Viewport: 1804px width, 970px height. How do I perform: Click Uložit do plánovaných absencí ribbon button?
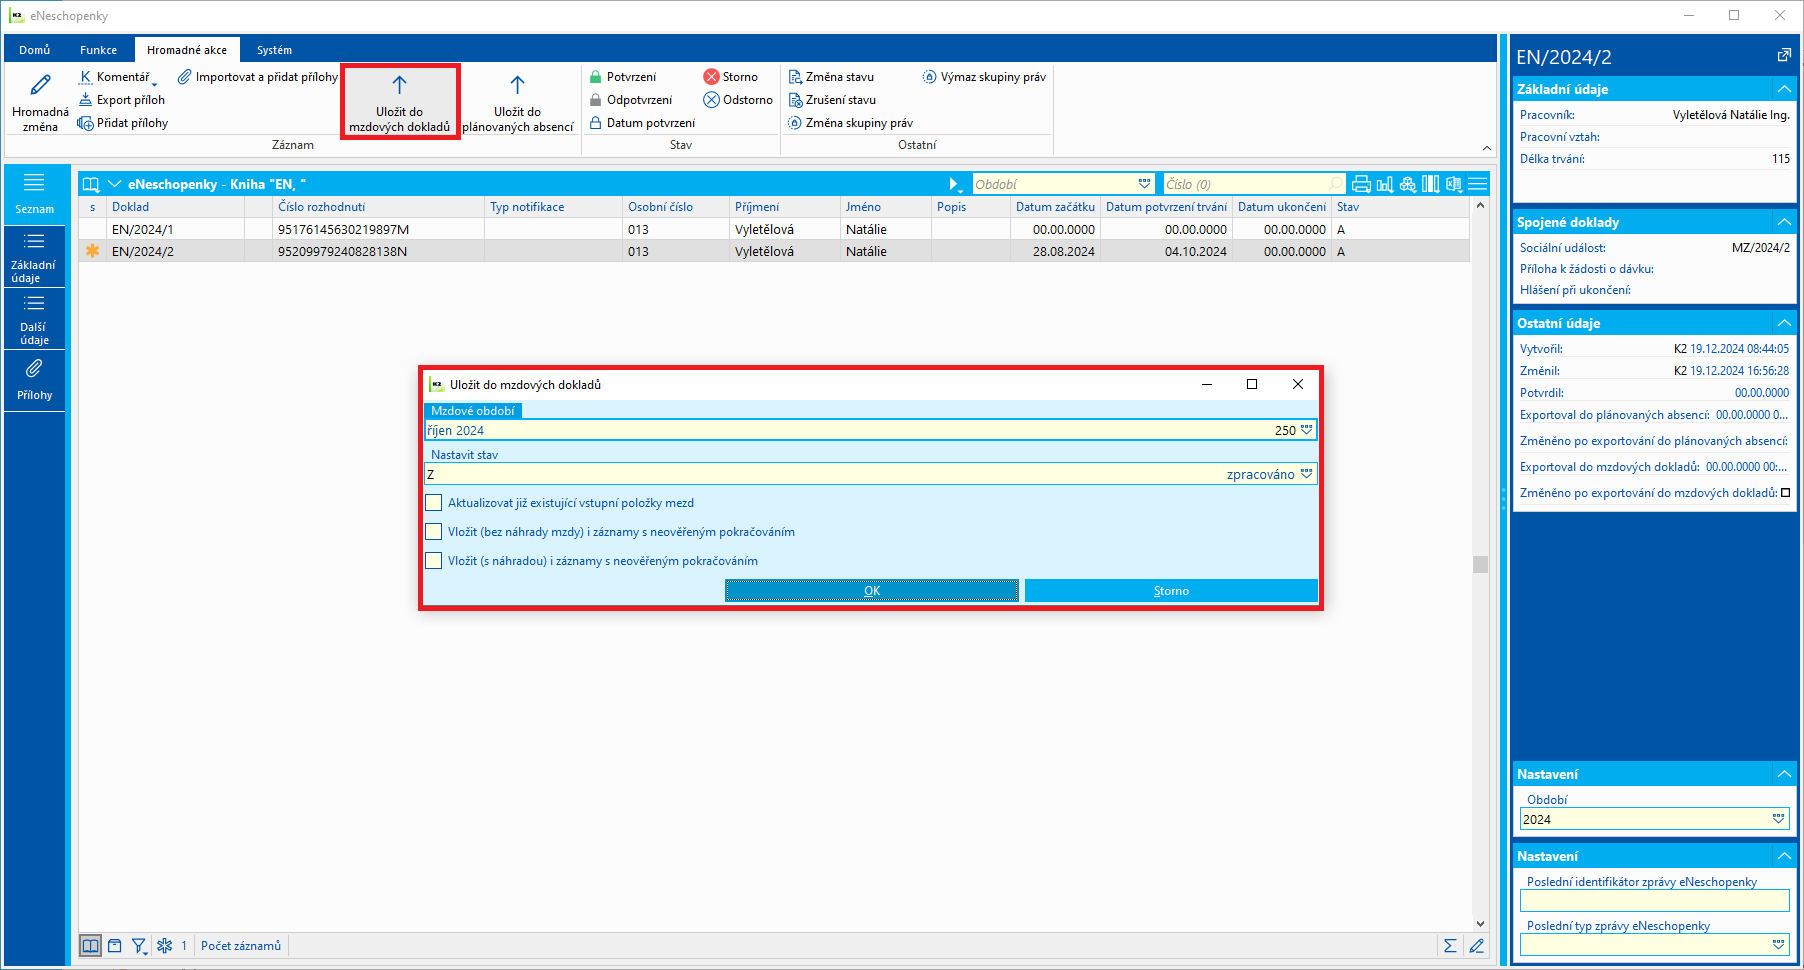click(517, 102)
